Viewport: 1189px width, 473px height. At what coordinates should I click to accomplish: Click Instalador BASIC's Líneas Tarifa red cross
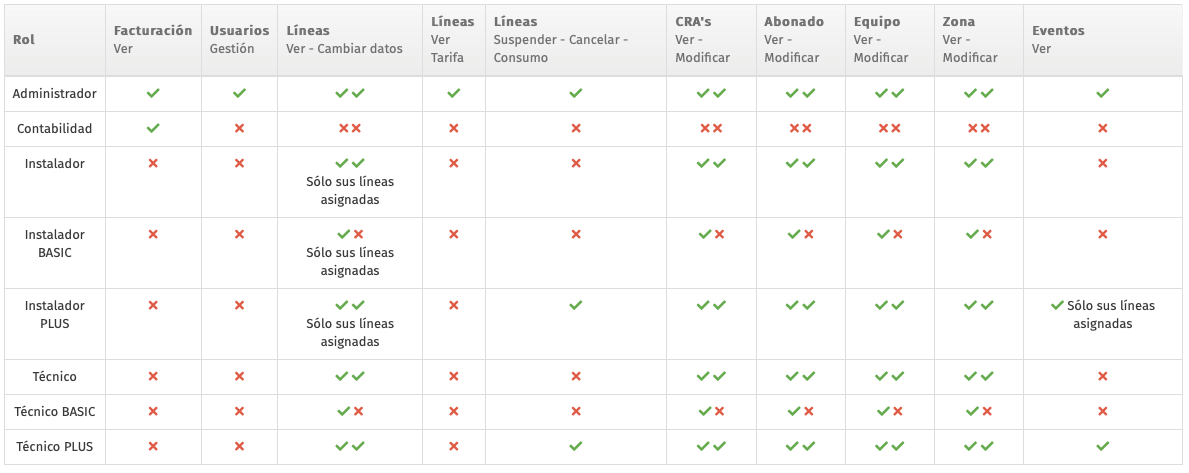tap(453, 234)
